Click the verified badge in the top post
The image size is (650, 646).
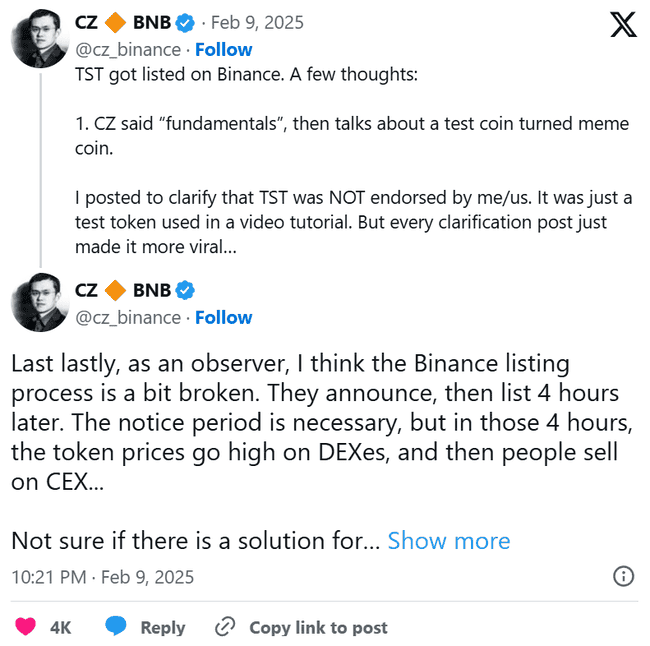185,22
